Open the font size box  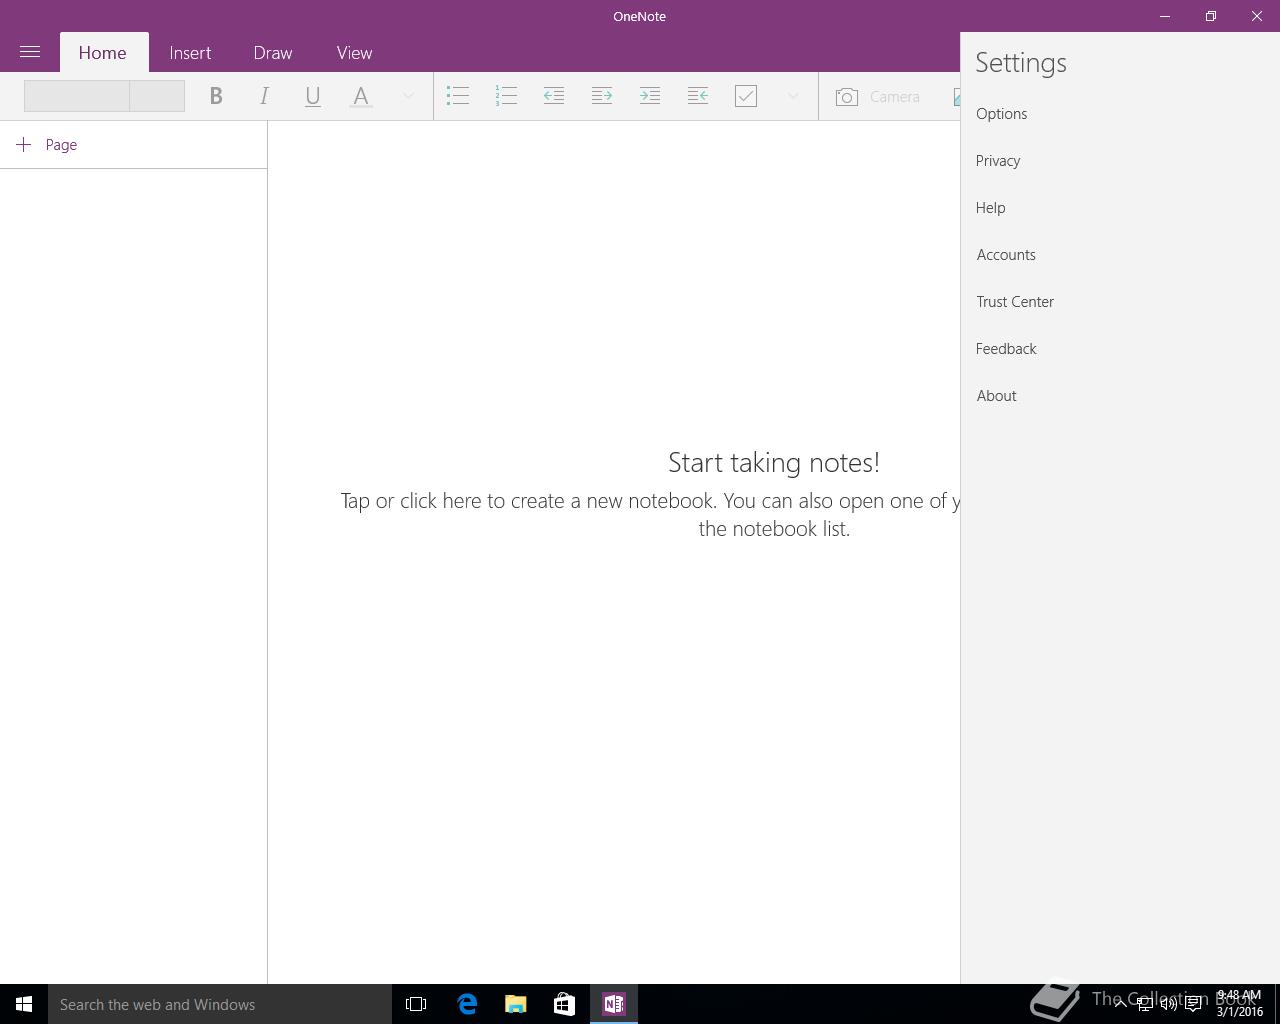pos(157,96)
